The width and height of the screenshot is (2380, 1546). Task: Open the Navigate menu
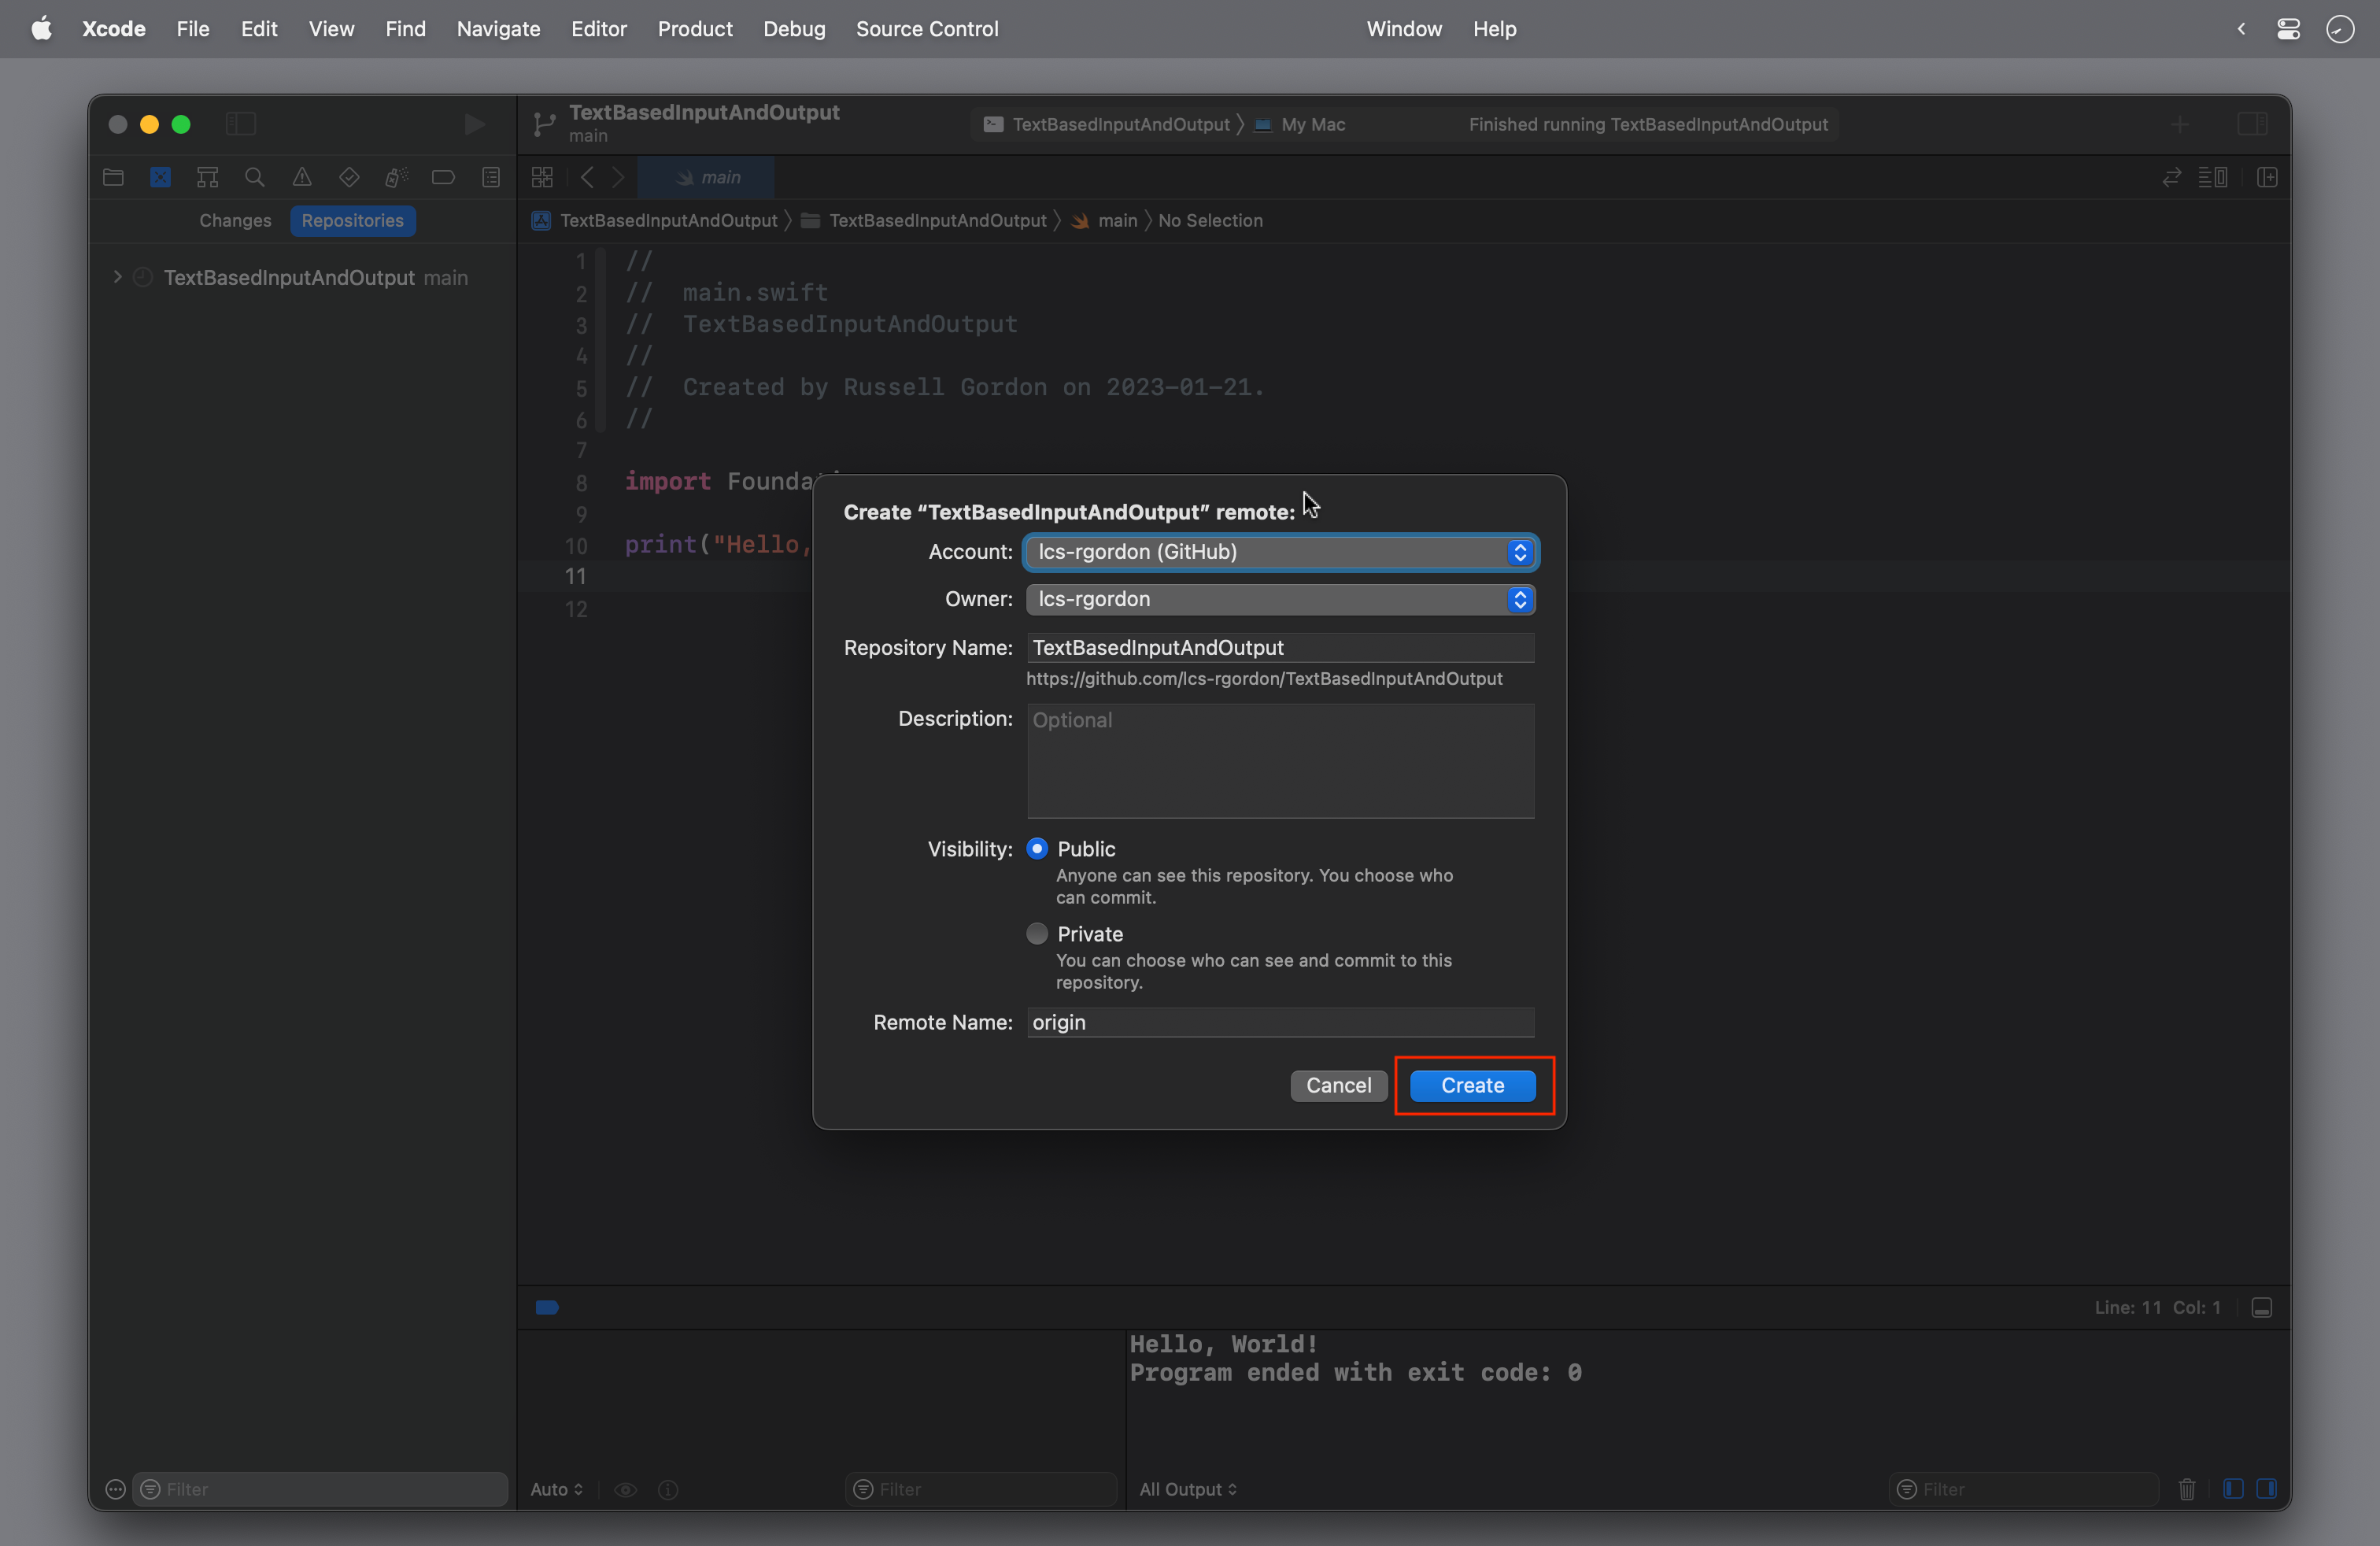pyautogui.click(x=498, y=29)
